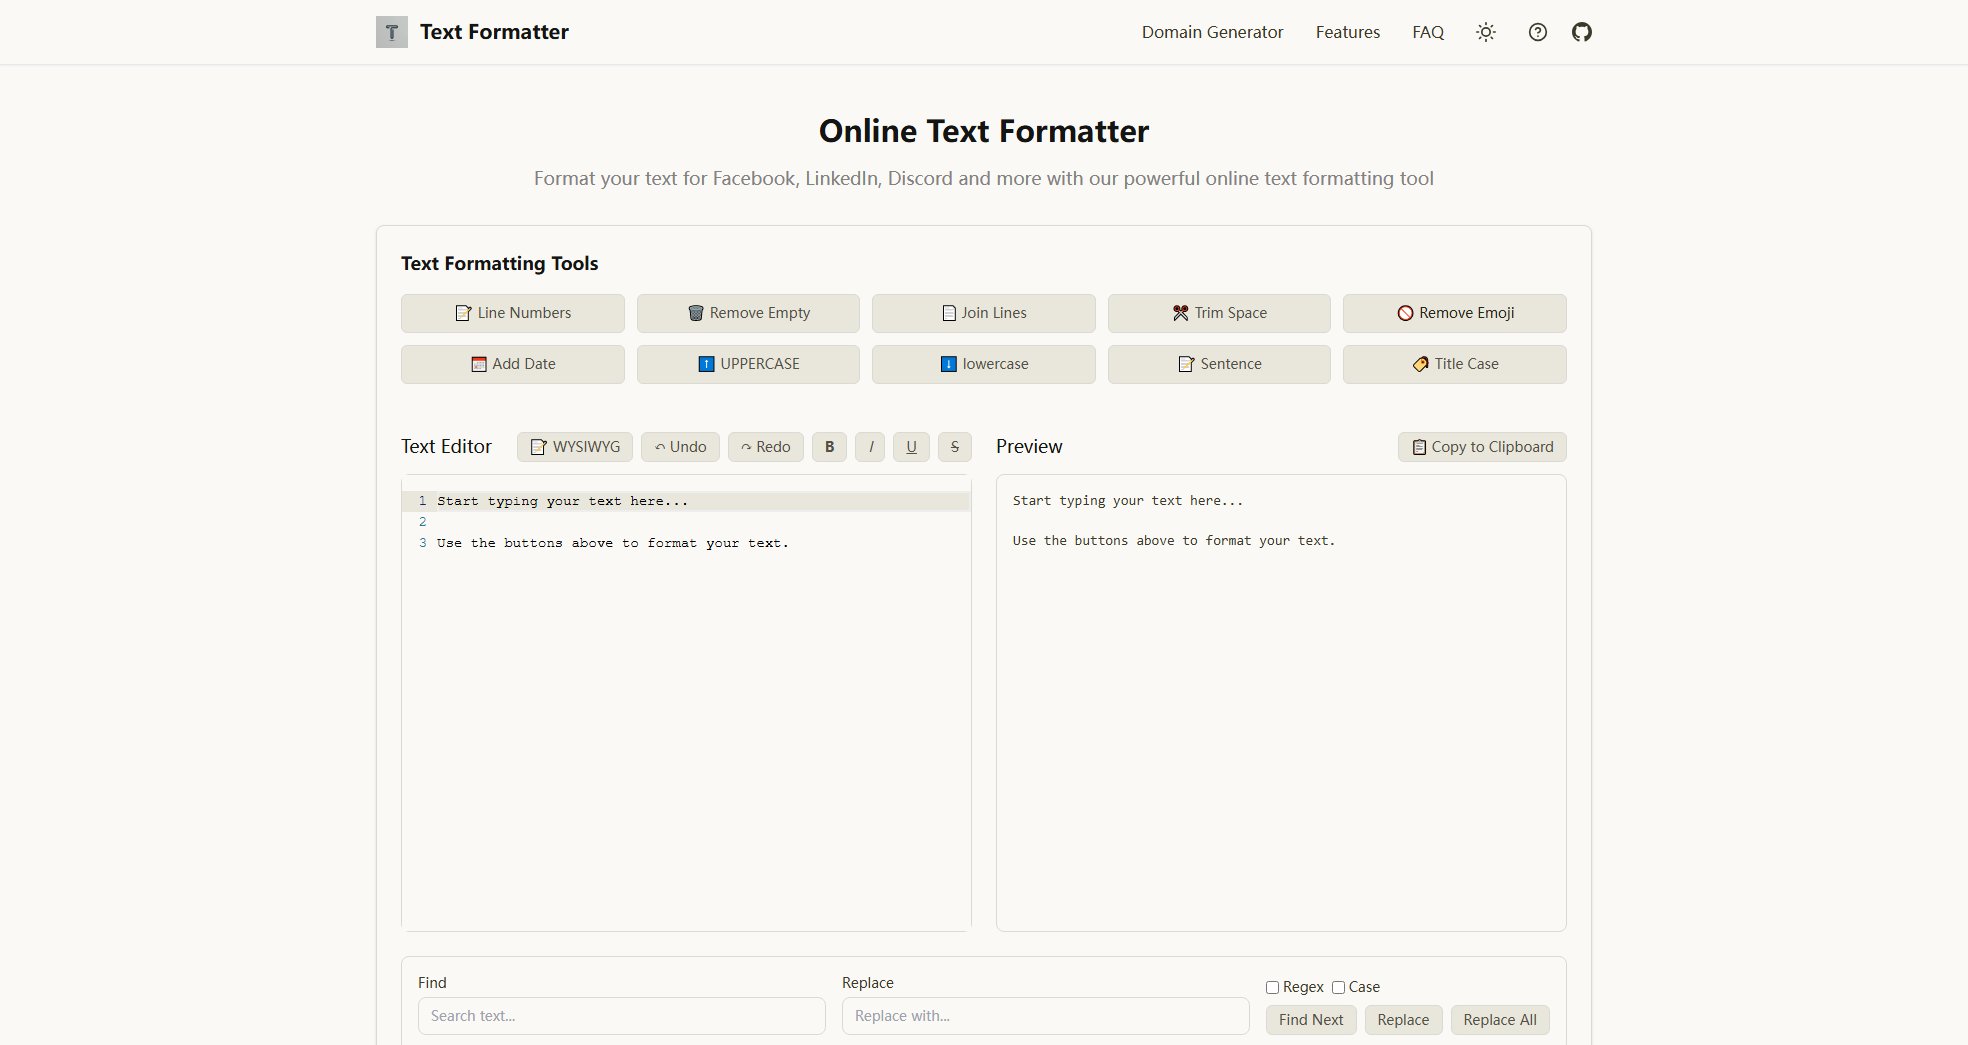Redo the last undone edit
Viewport: 1968px width, 1045px height.
pos(766,447)
